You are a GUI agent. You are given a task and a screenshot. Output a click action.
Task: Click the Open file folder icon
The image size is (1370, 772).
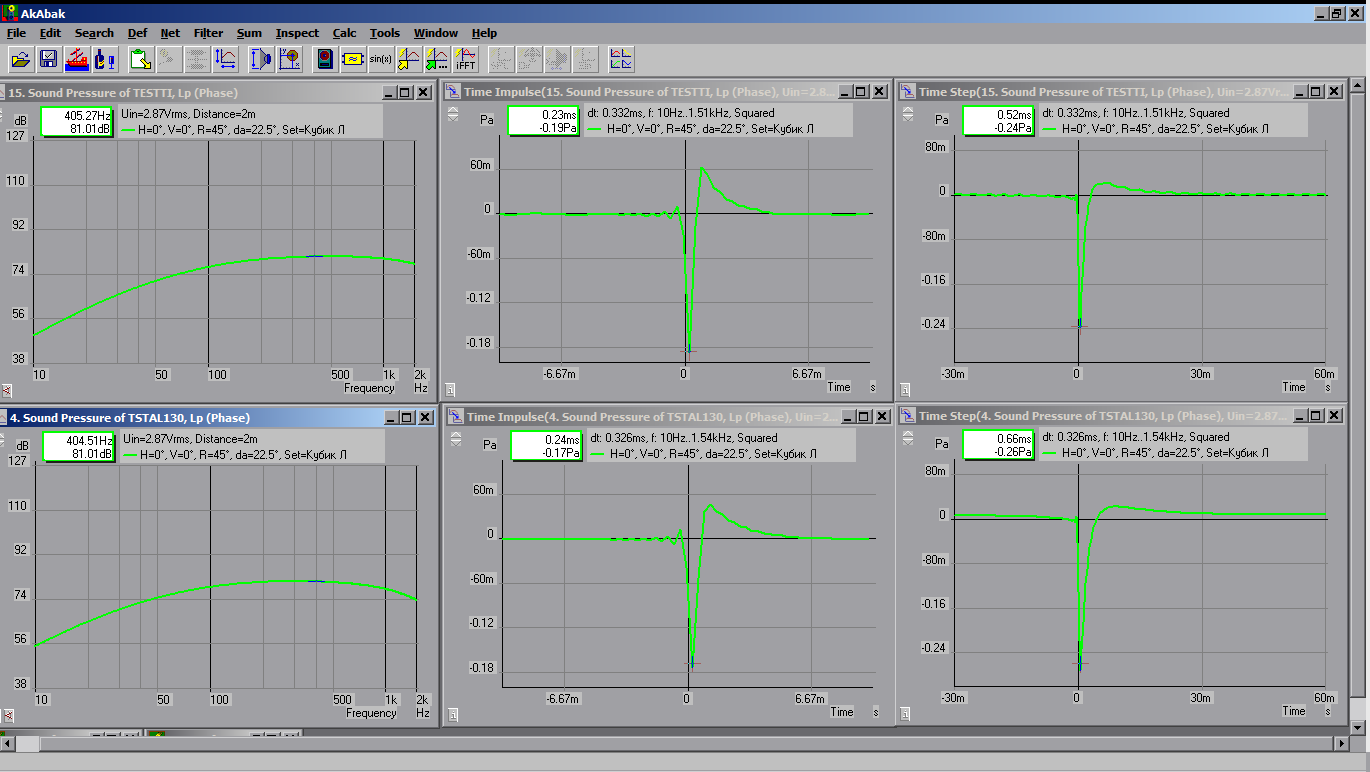(x=21, y=60)
